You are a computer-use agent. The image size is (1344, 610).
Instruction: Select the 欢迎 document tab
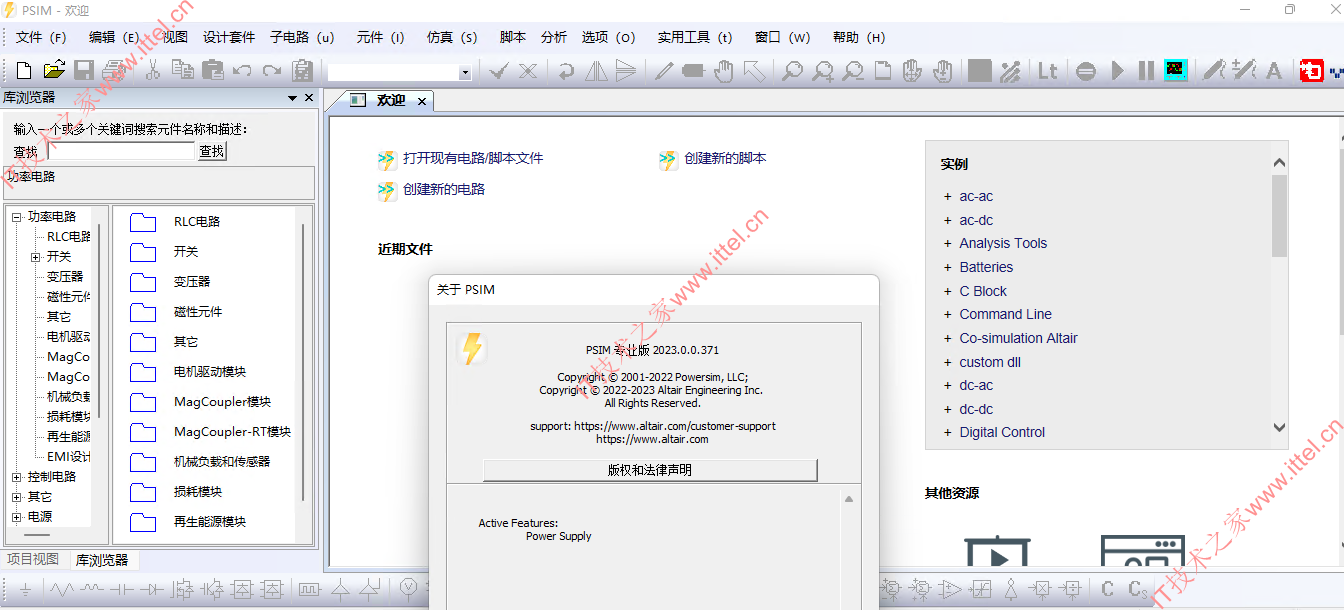click(x=391, y=101)
